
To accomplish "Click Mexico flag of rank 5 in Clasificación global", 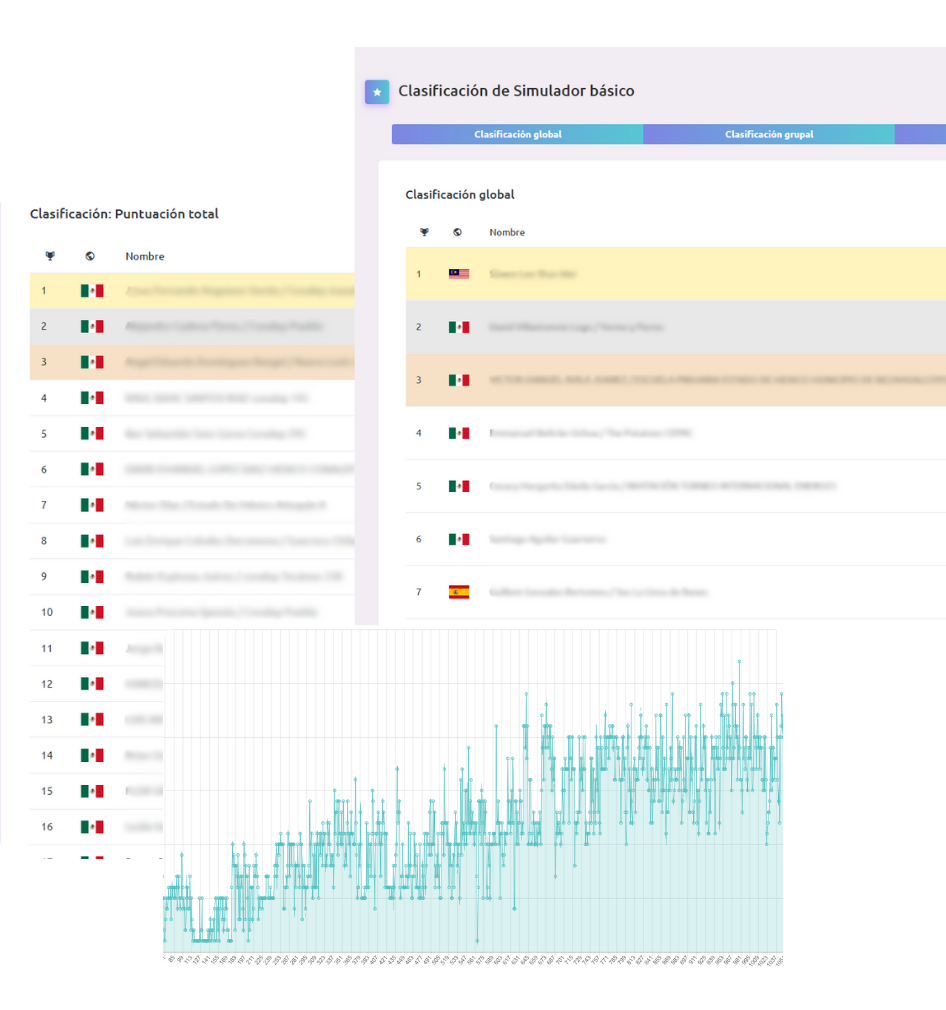I will tap(459, 486).
